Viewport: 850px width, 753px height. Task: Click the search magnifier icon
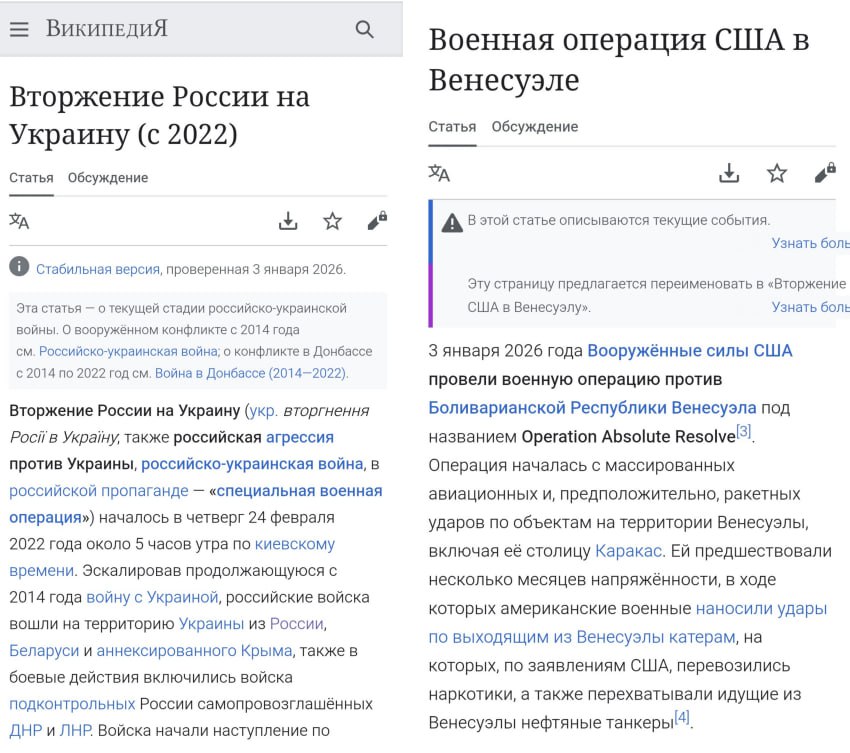click(x=364, y=29)
